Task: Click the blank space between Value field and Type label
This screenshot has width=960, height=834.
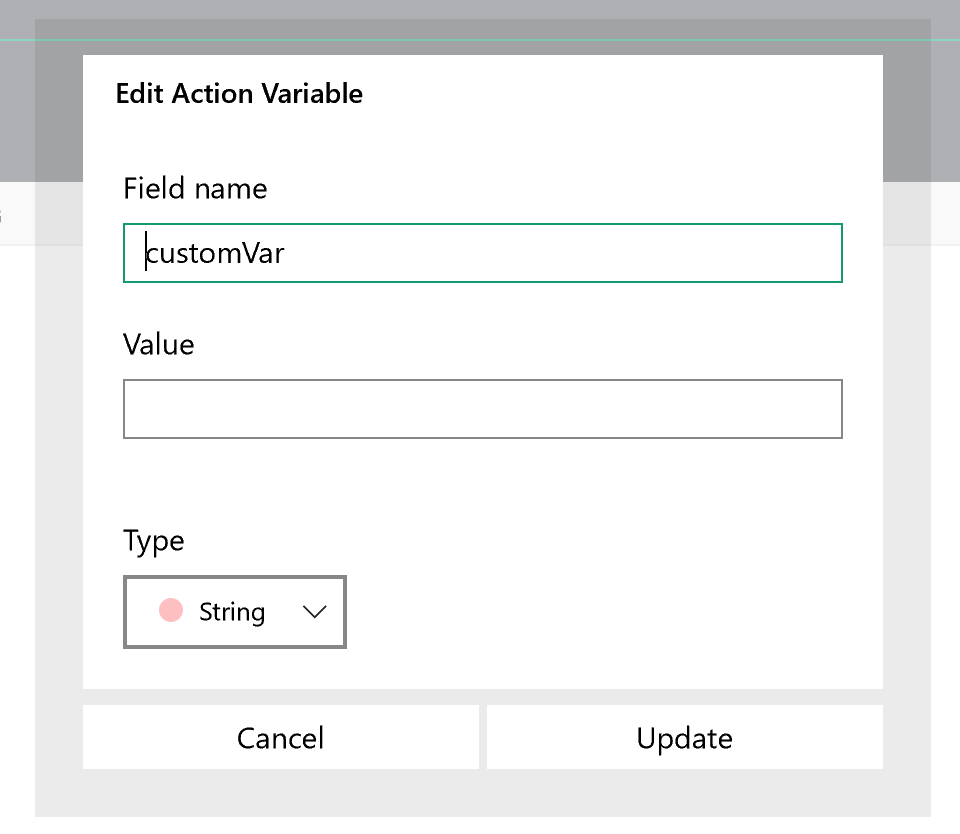Action: point(482,483)
